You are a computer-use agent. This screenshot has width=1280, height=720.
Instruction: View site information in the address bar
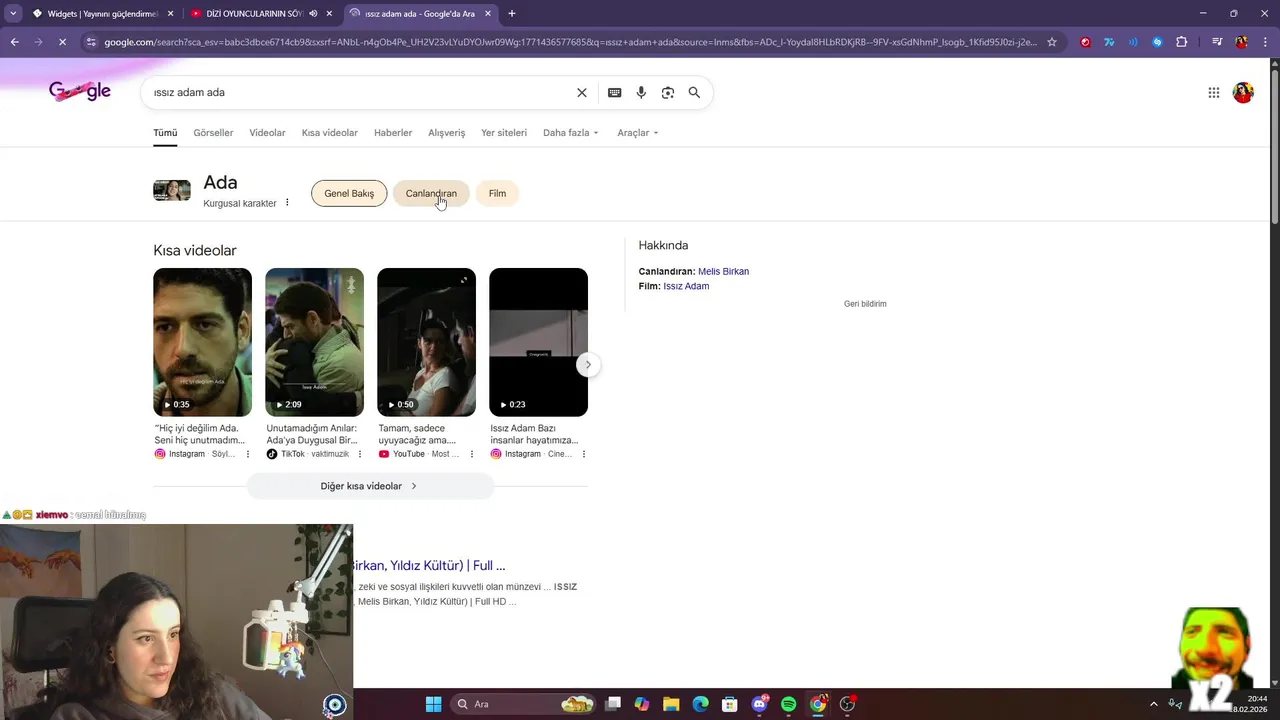pos(91,42)
